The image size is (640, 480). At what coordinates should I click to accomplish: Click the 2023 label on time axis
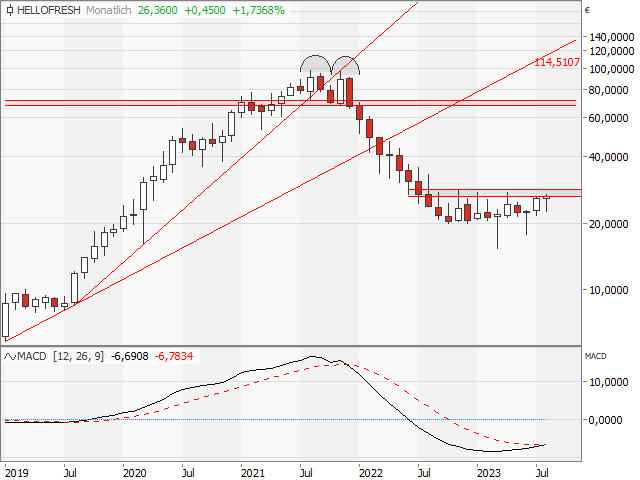(489, 473)
